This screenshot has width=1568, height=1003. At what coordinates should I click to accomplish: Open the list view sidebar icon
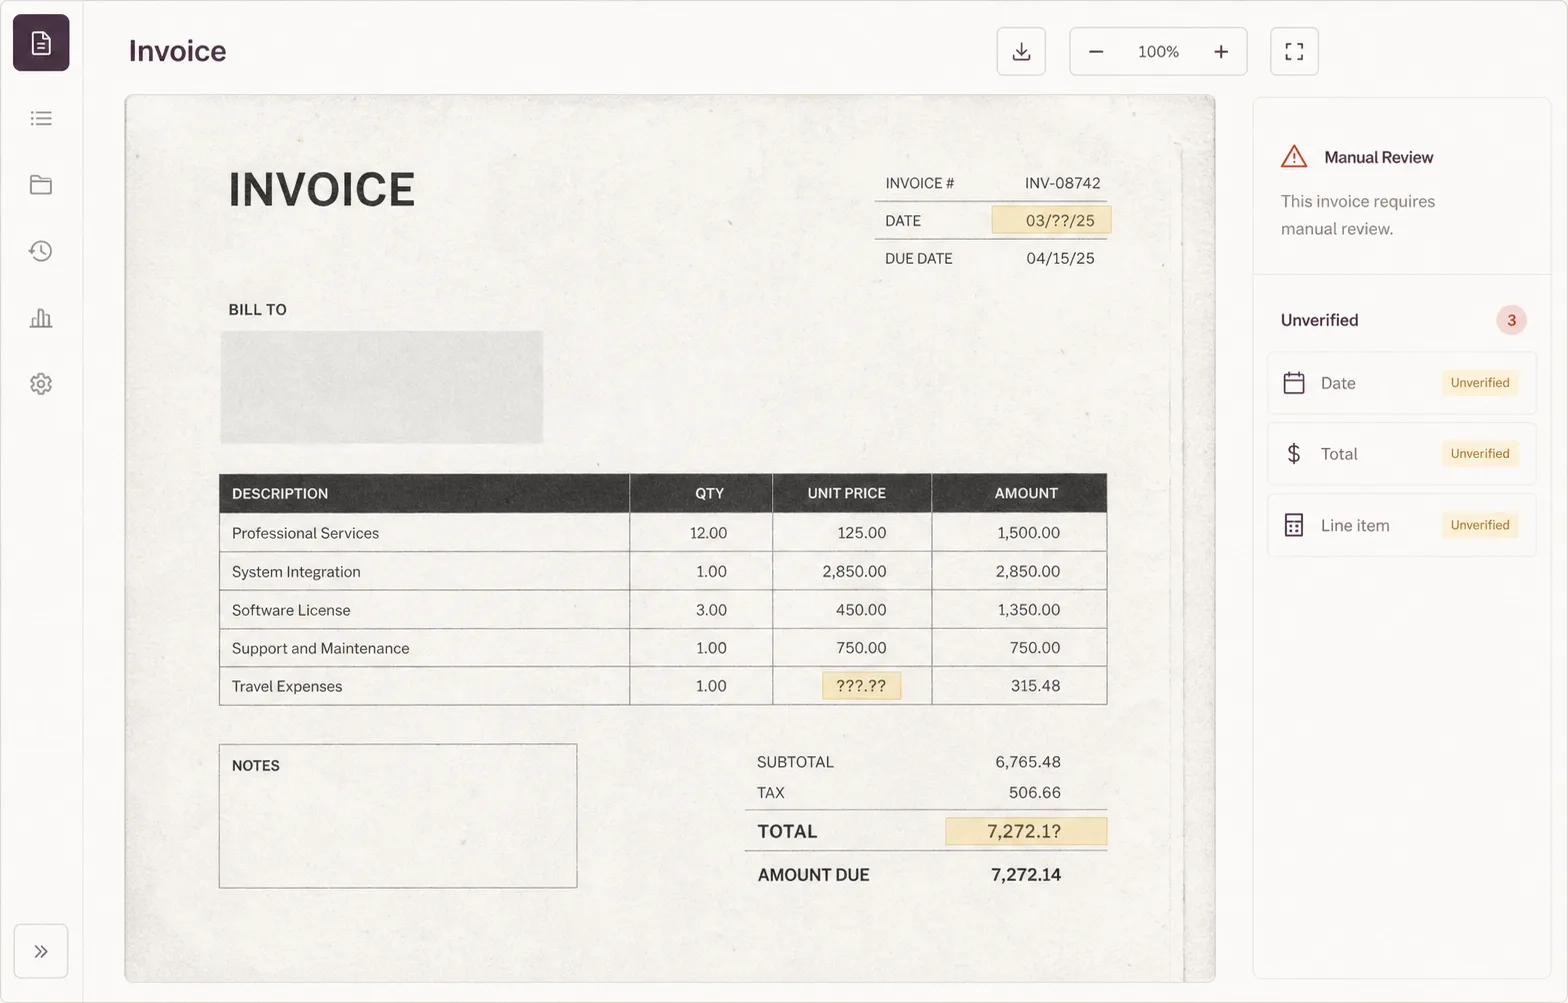(41, 118)
